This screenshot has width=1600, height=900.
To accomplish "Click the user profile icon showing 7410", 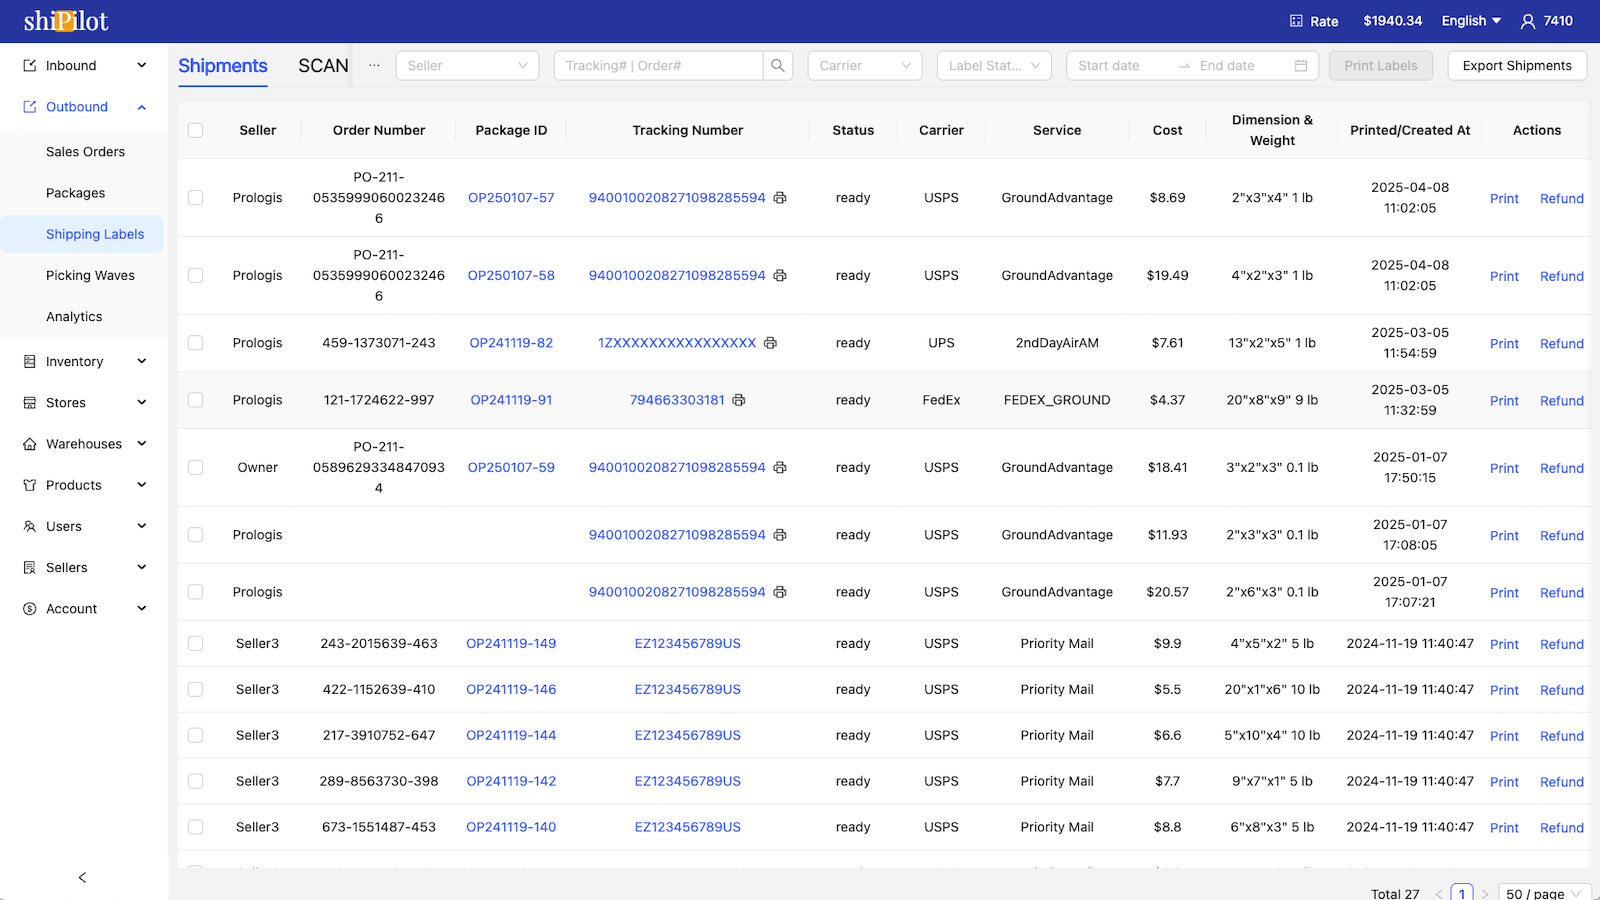I will point(1527,20).
